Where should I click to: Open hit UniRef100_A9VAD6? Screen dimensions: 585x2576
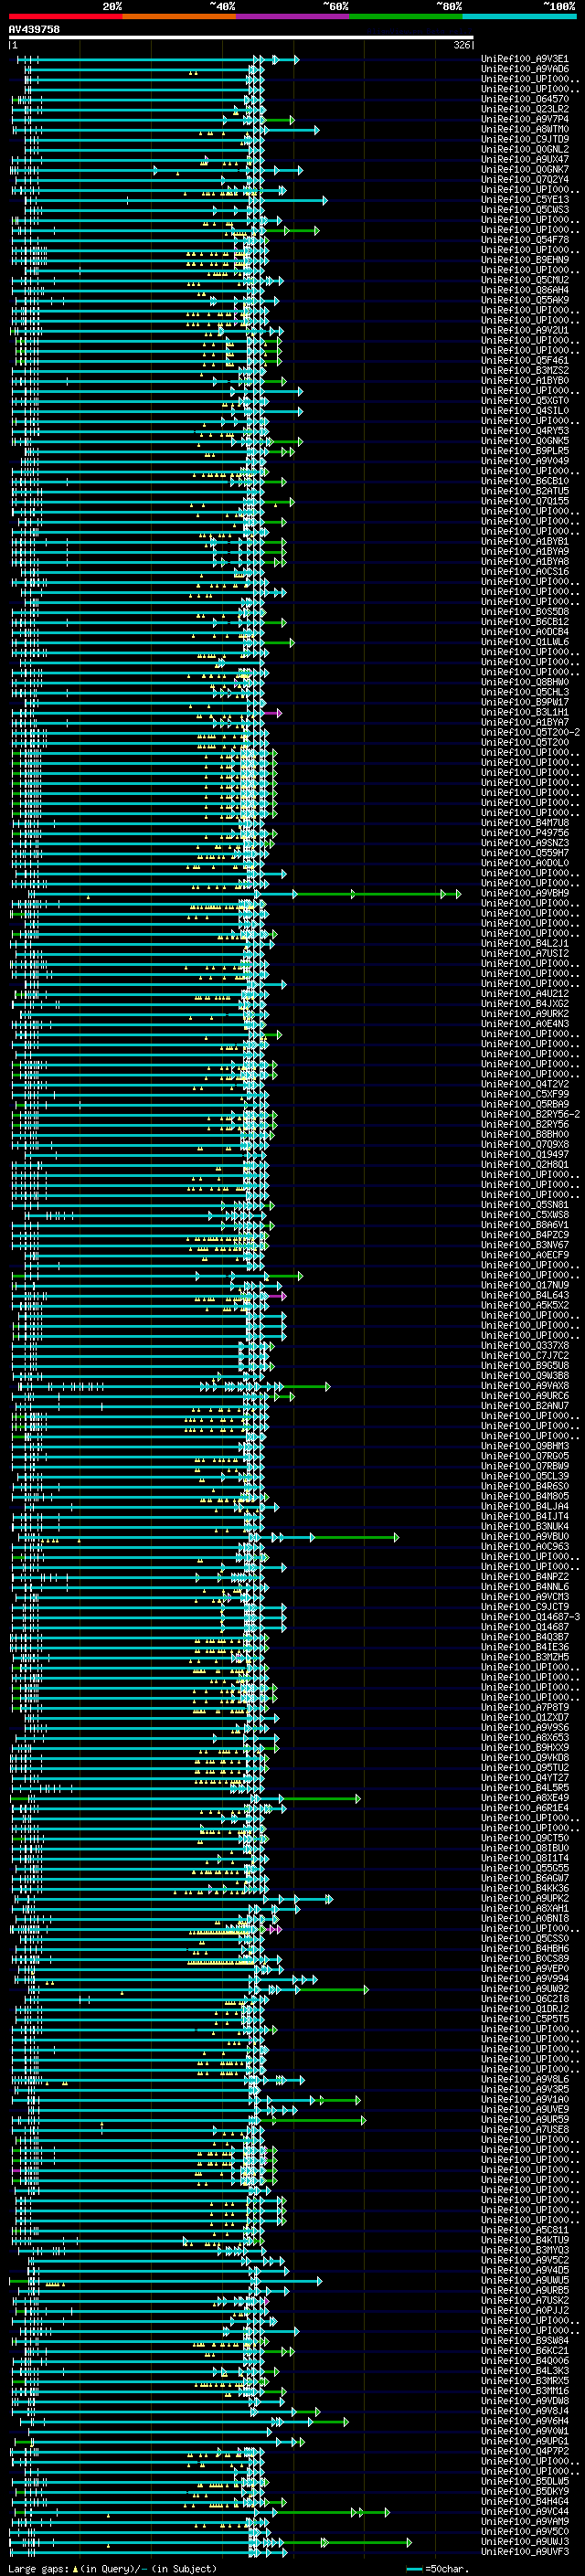pyautogui.click(x=524, y=69)
